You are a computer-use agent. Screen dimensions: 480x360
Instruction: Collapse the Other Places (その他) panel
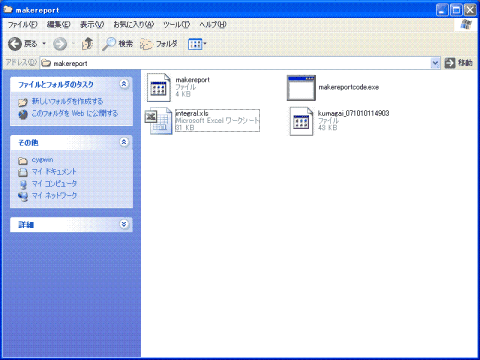(x=124, y=142)
